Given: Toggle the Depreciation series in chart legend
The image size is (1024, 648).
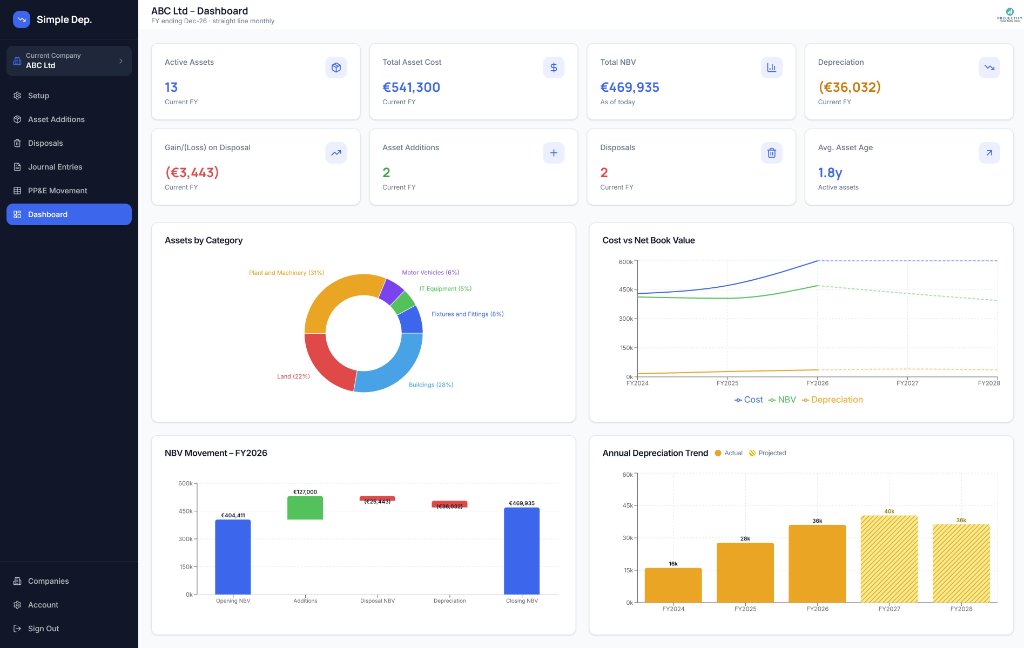Looking at the screenshot, I should click(x=833, y=400).
